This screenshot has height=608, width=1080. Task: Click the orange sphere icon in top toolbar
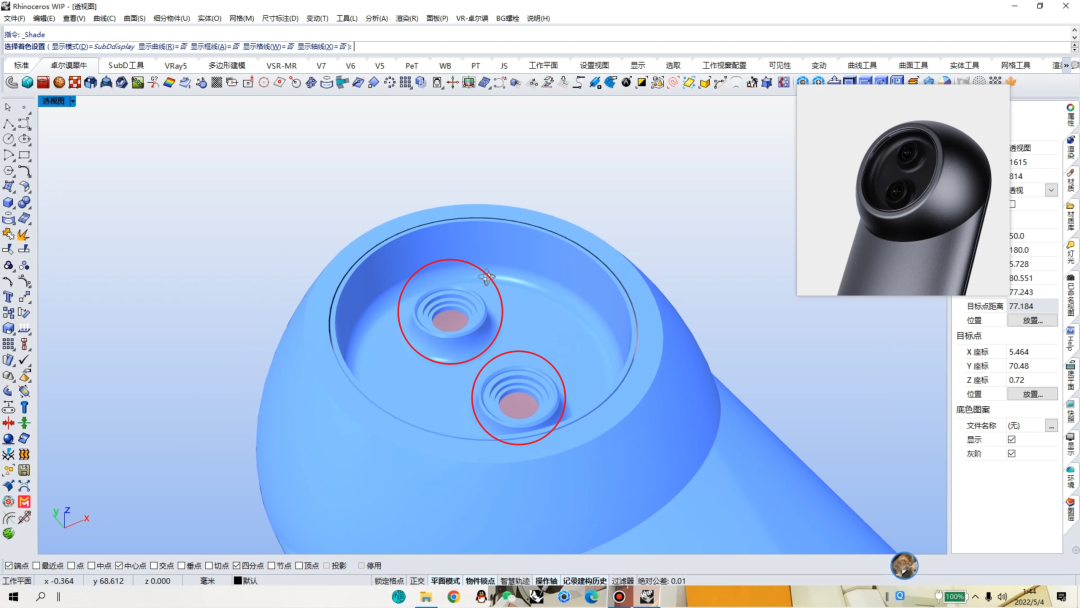[x=59, y=83]
